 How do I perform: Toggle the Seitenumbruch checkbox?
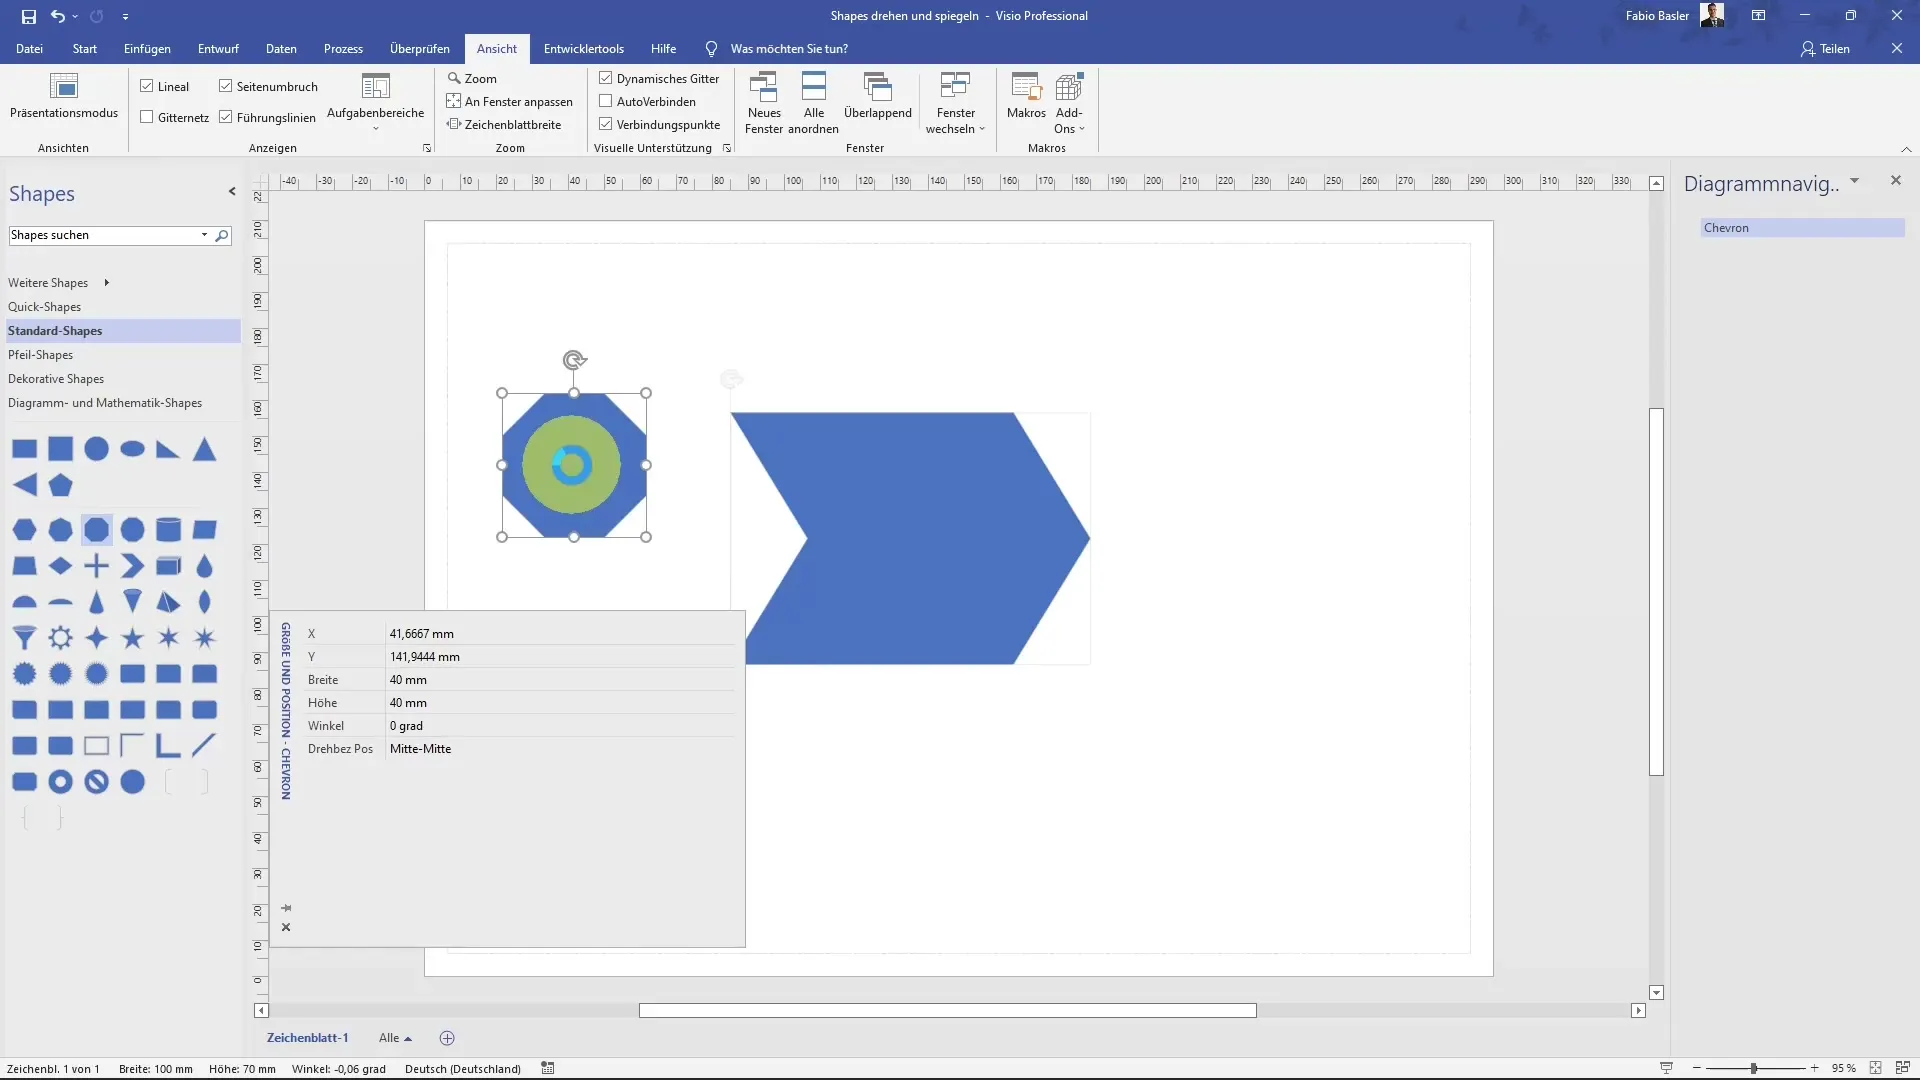tap(226, 86)
